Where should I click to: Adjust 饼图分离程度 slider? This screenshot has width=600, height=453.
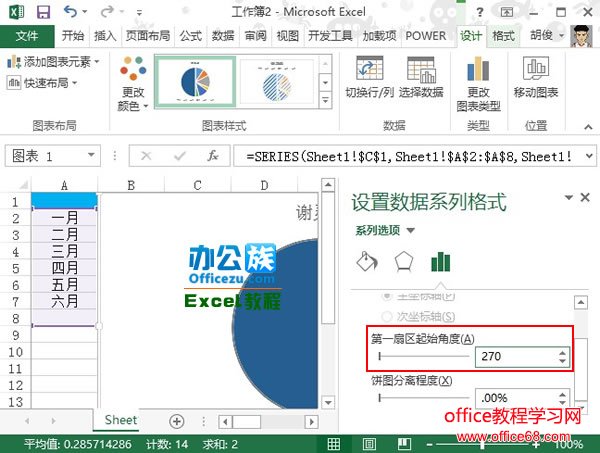424,398
